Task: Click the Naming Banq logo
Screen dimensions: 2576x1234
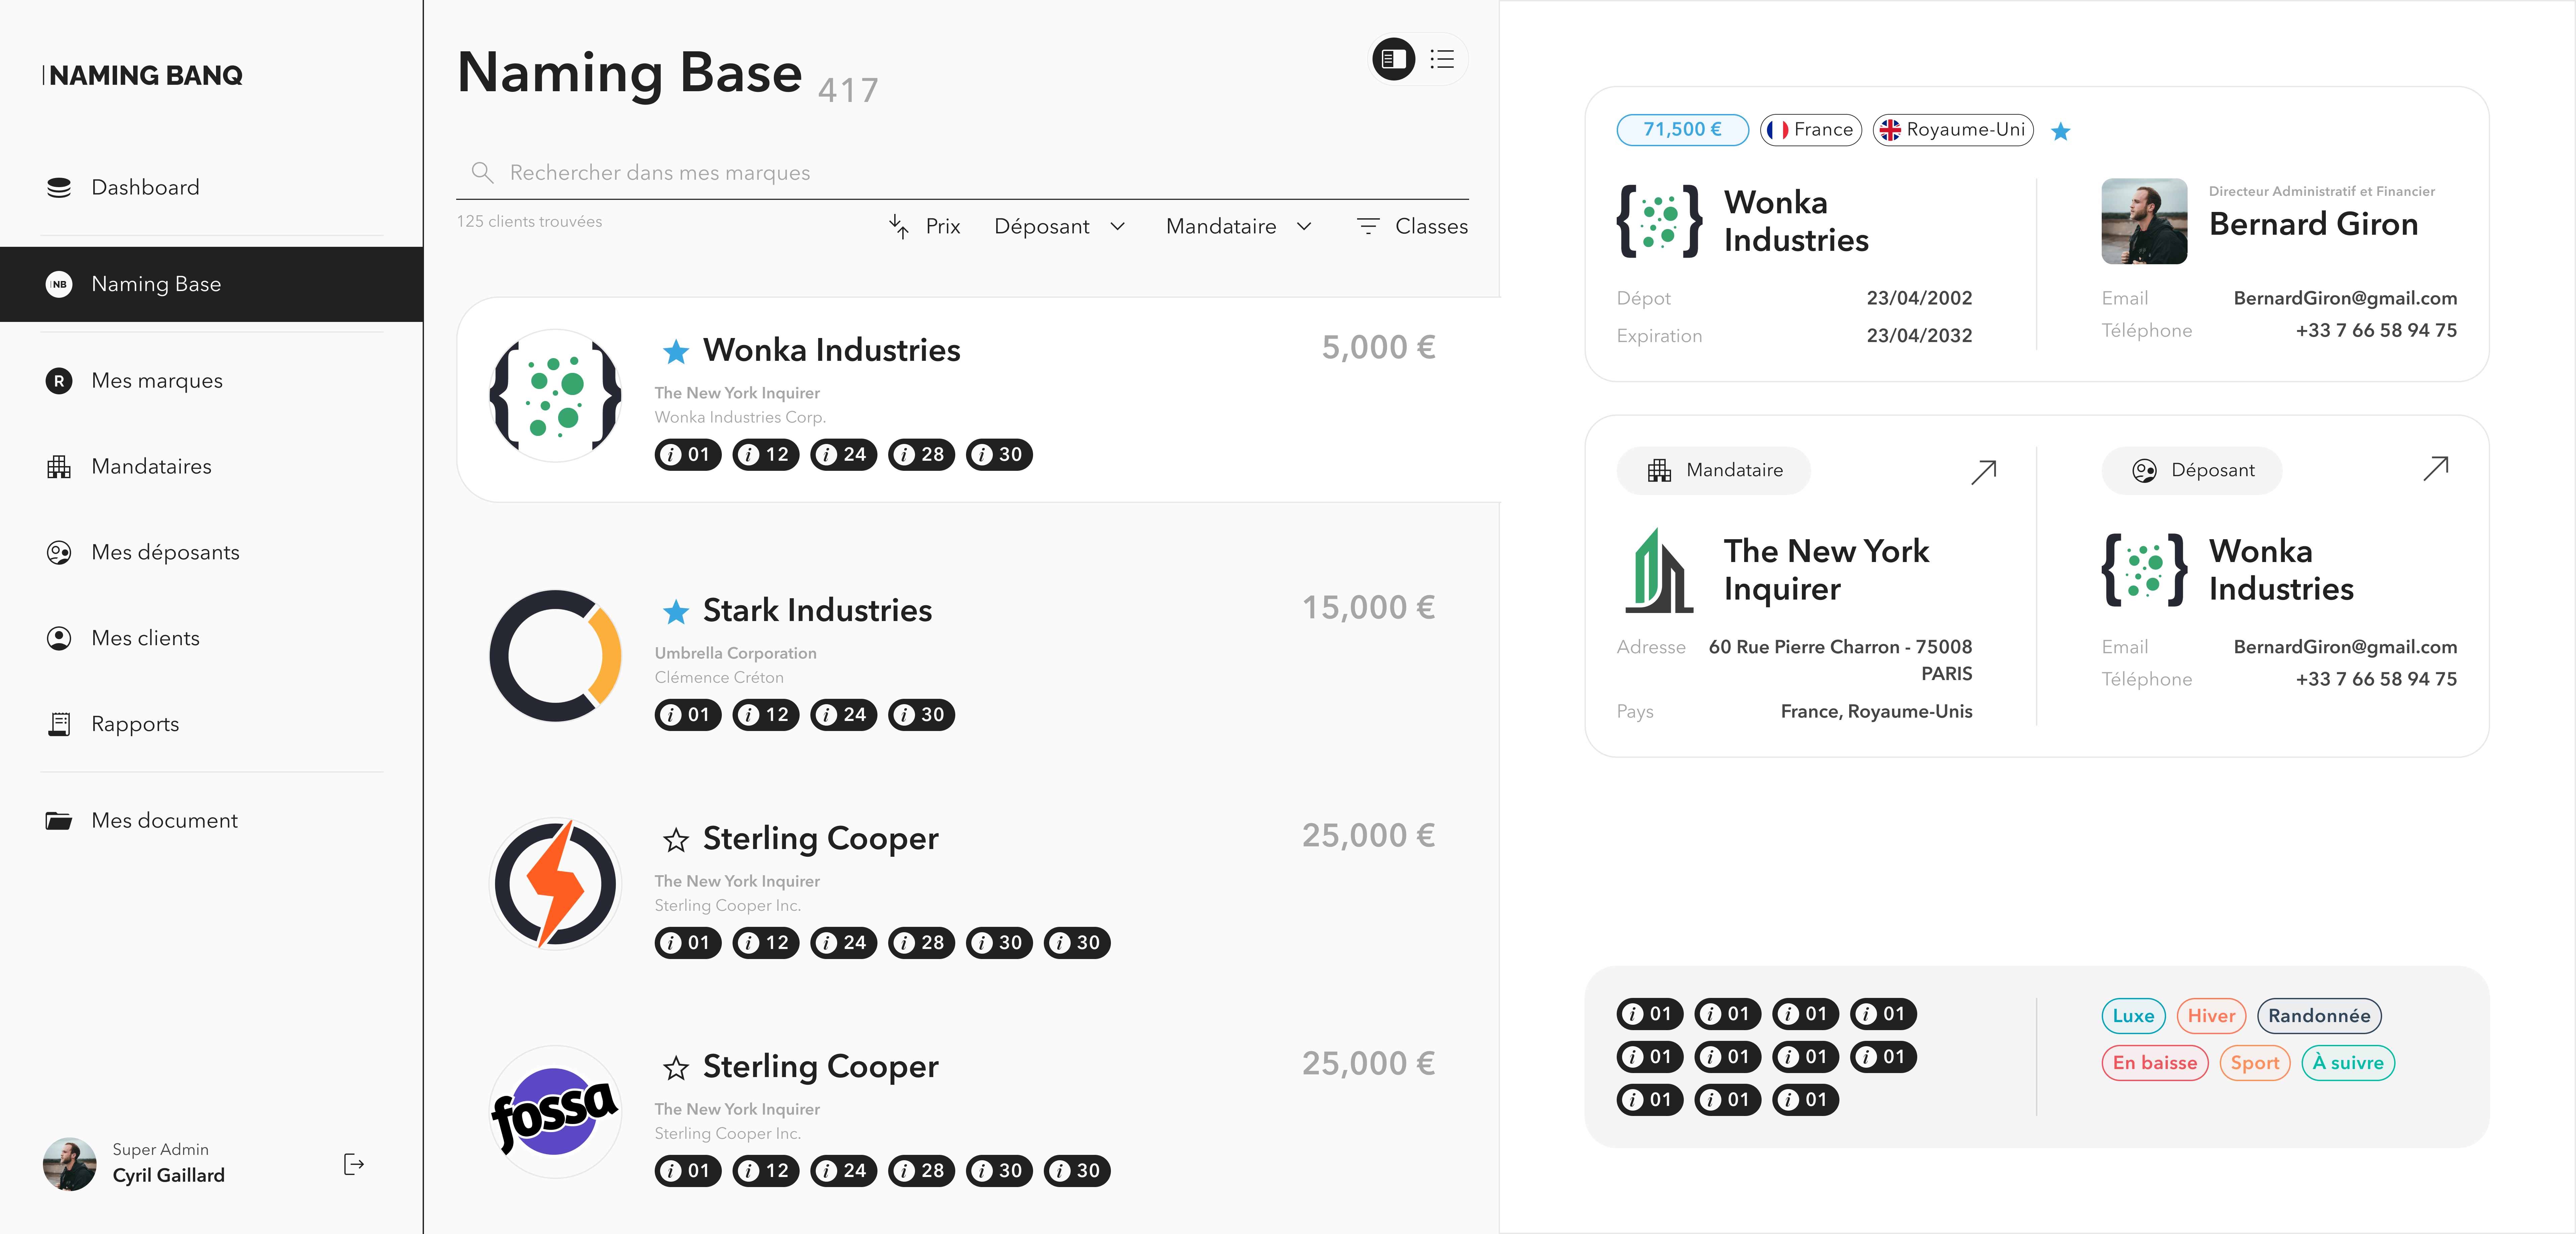Action: pos(143,76)
